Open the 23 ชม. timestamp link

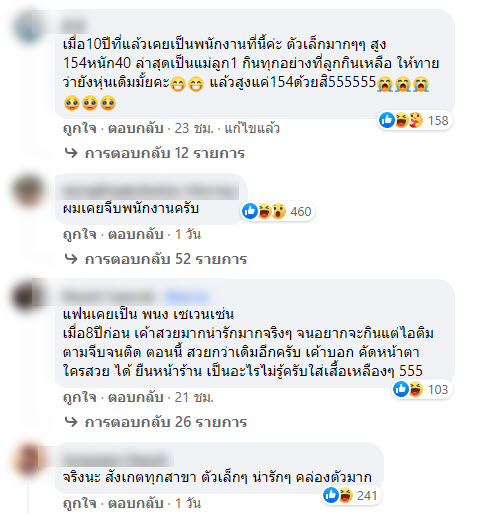pyautogui.click(x=194, y=128)
